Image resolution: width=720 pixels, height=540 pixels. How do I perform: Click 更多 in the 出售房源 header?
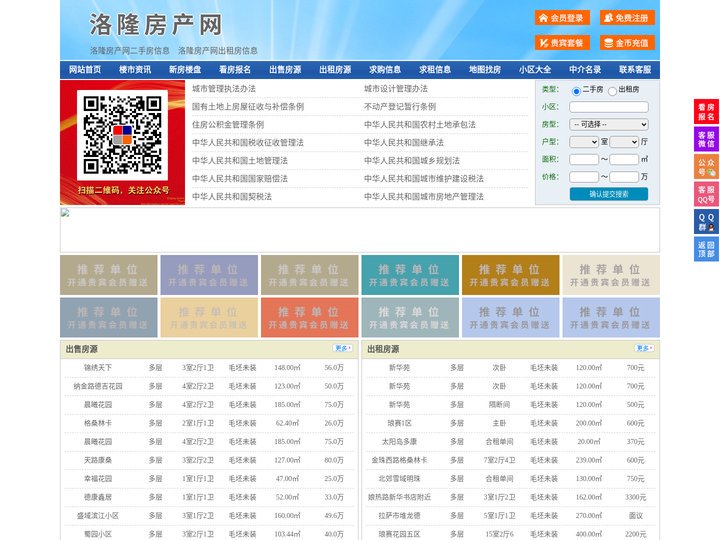[x=343, y=349]
